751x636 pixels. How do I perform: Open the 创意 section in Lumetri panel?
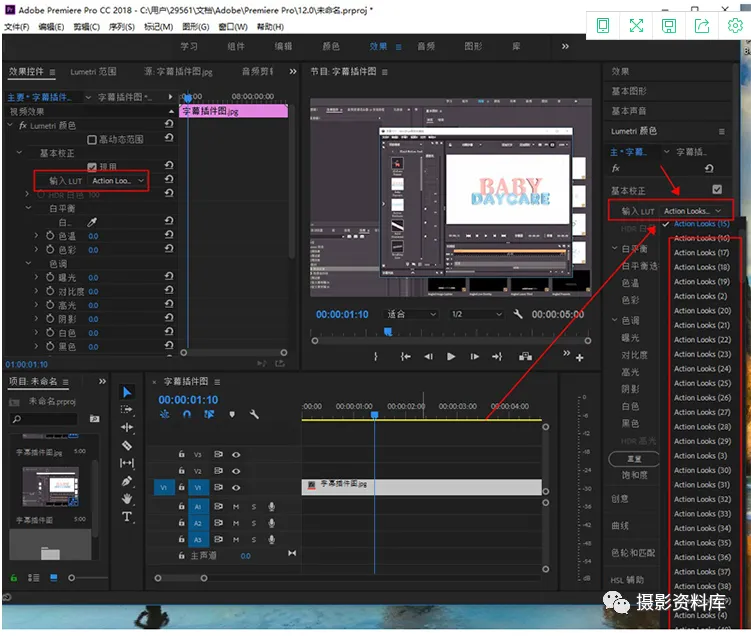(x=620, y=499)
